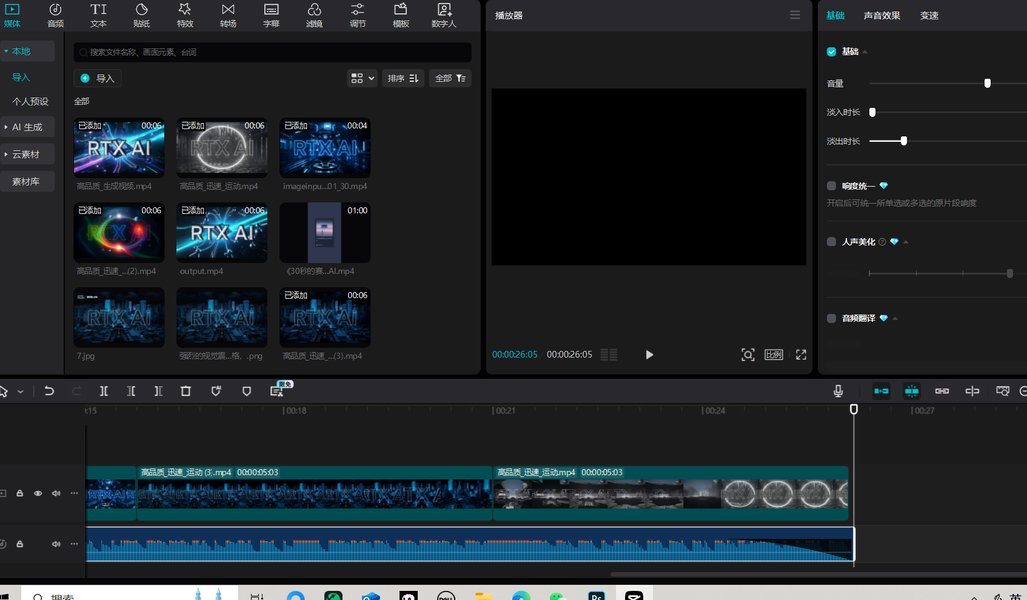Toggle main track magnet icon
1027x600 pixels.
pyautogui.click(x=881, y=391)
